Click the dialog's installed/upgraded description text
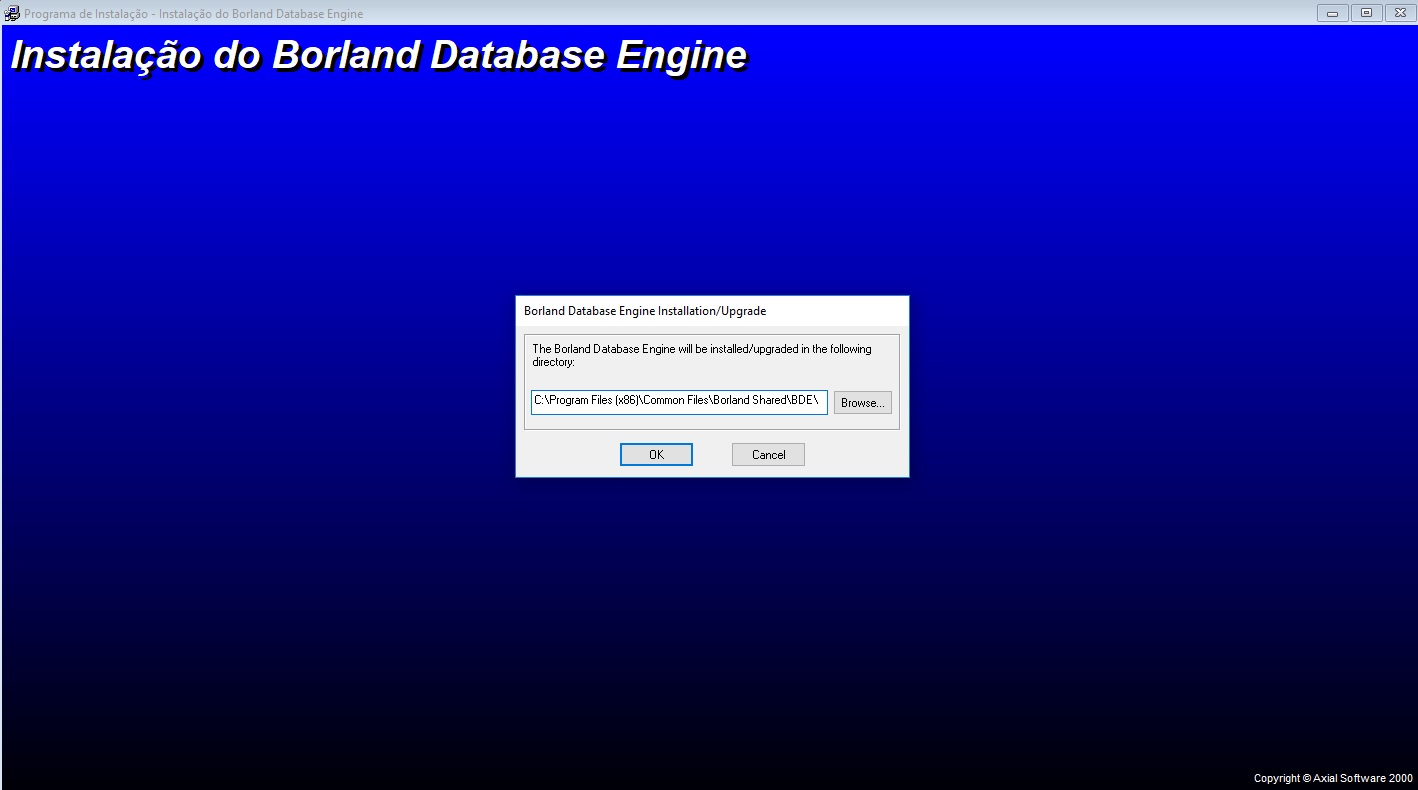Screen dimensions: 1418x790 tap(701, 355)
